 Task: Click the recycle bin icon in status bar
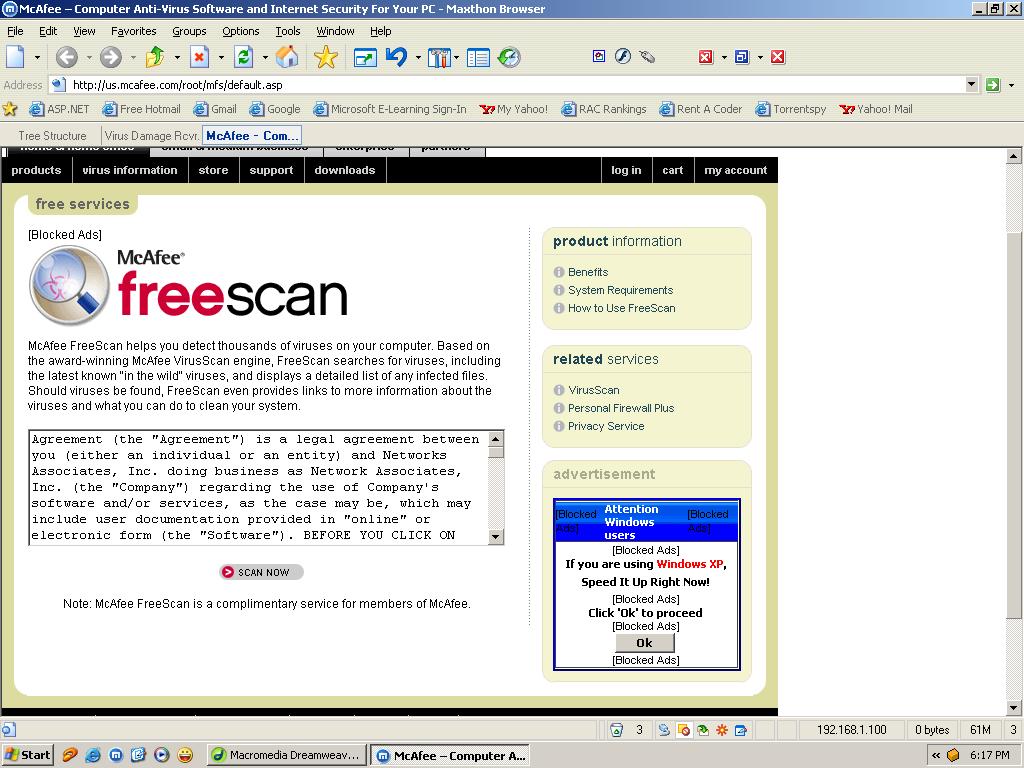pos(616,729)
